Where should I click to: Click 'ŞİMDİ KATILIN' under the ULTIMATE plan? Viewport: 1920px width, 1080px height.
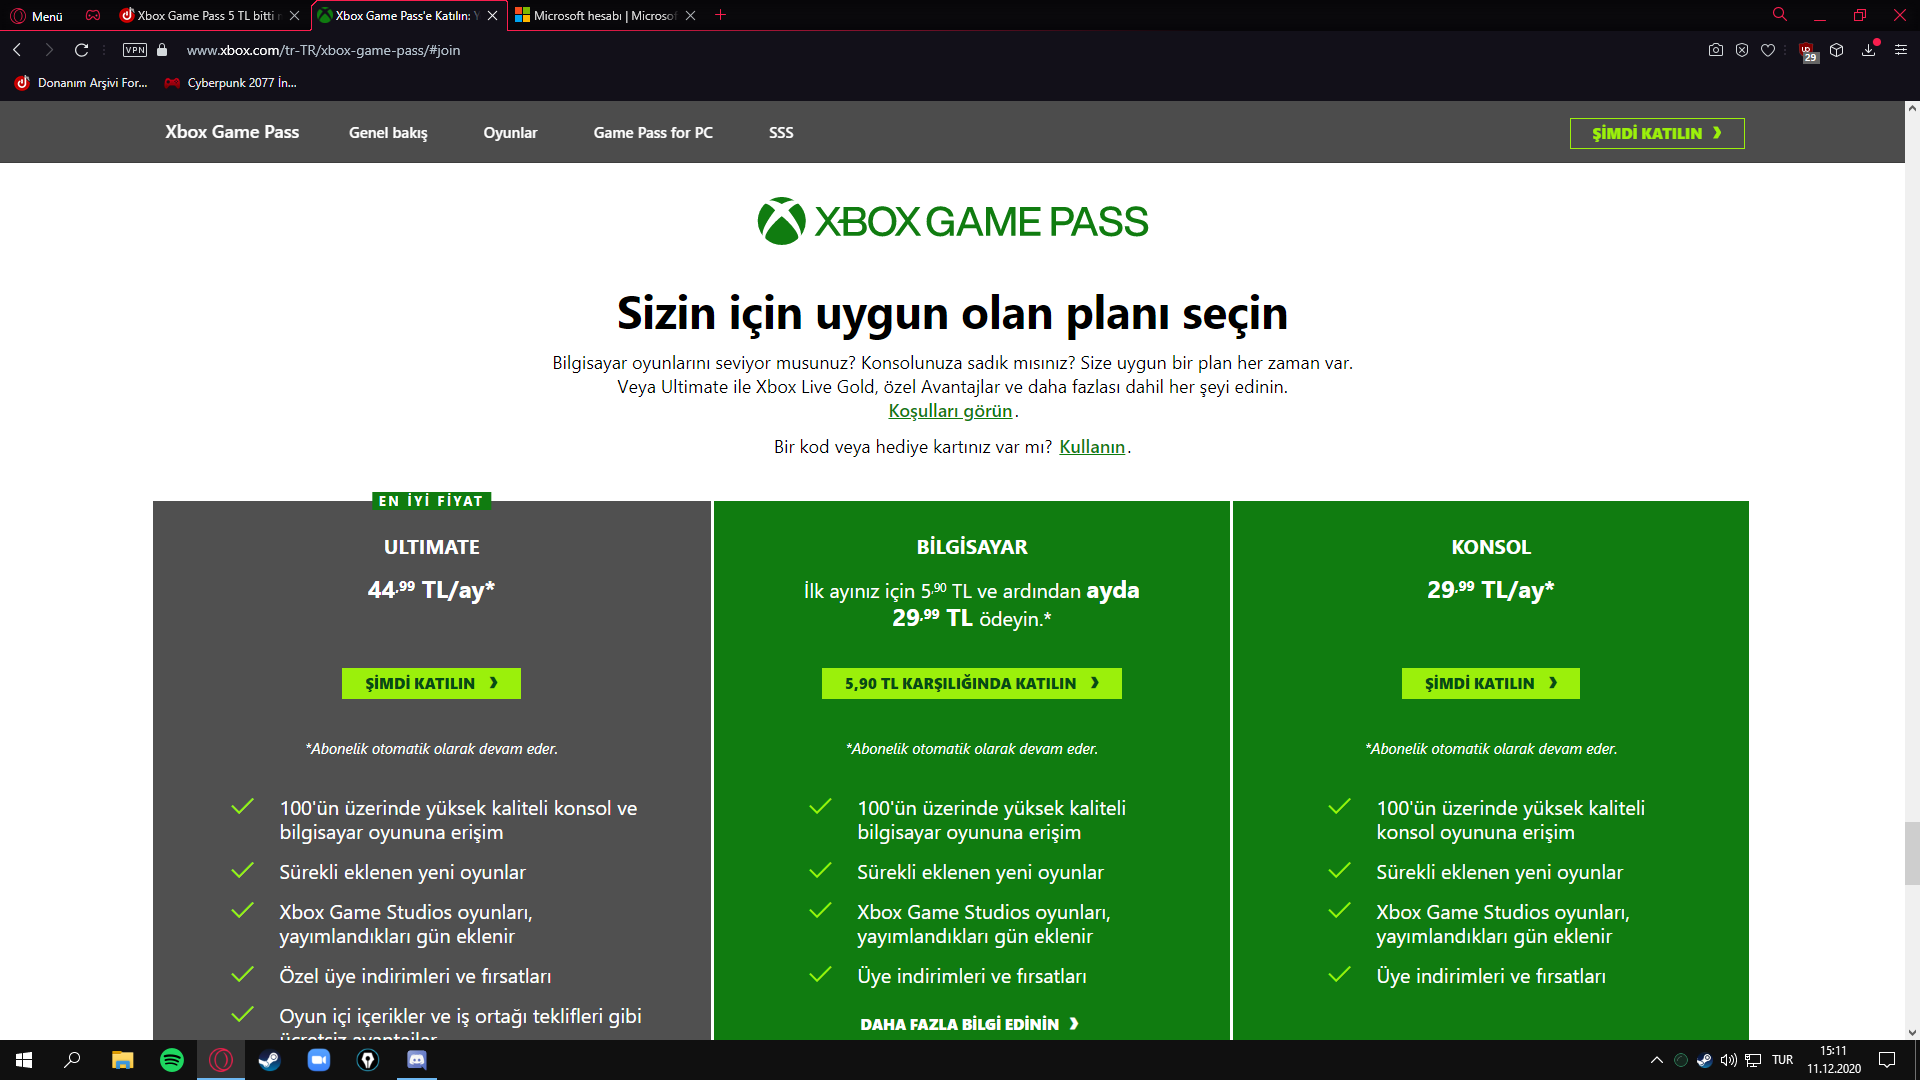tap(431, 683)
